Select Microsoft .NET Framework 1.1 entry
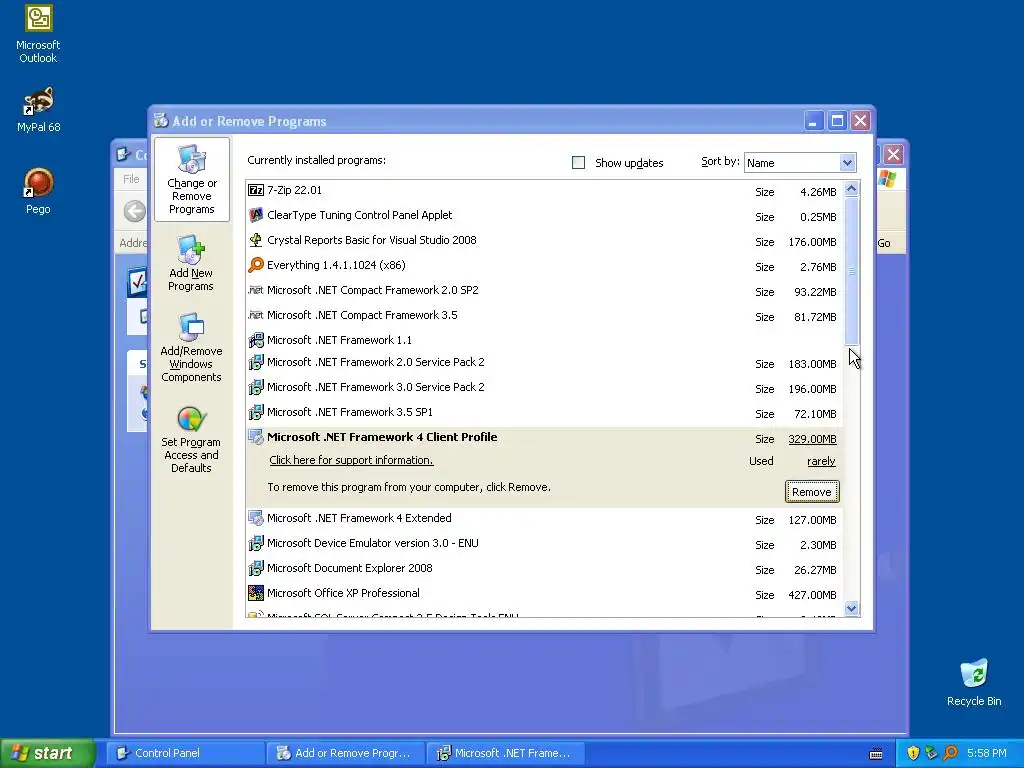The image size is (1024, 768). point(545,340)
